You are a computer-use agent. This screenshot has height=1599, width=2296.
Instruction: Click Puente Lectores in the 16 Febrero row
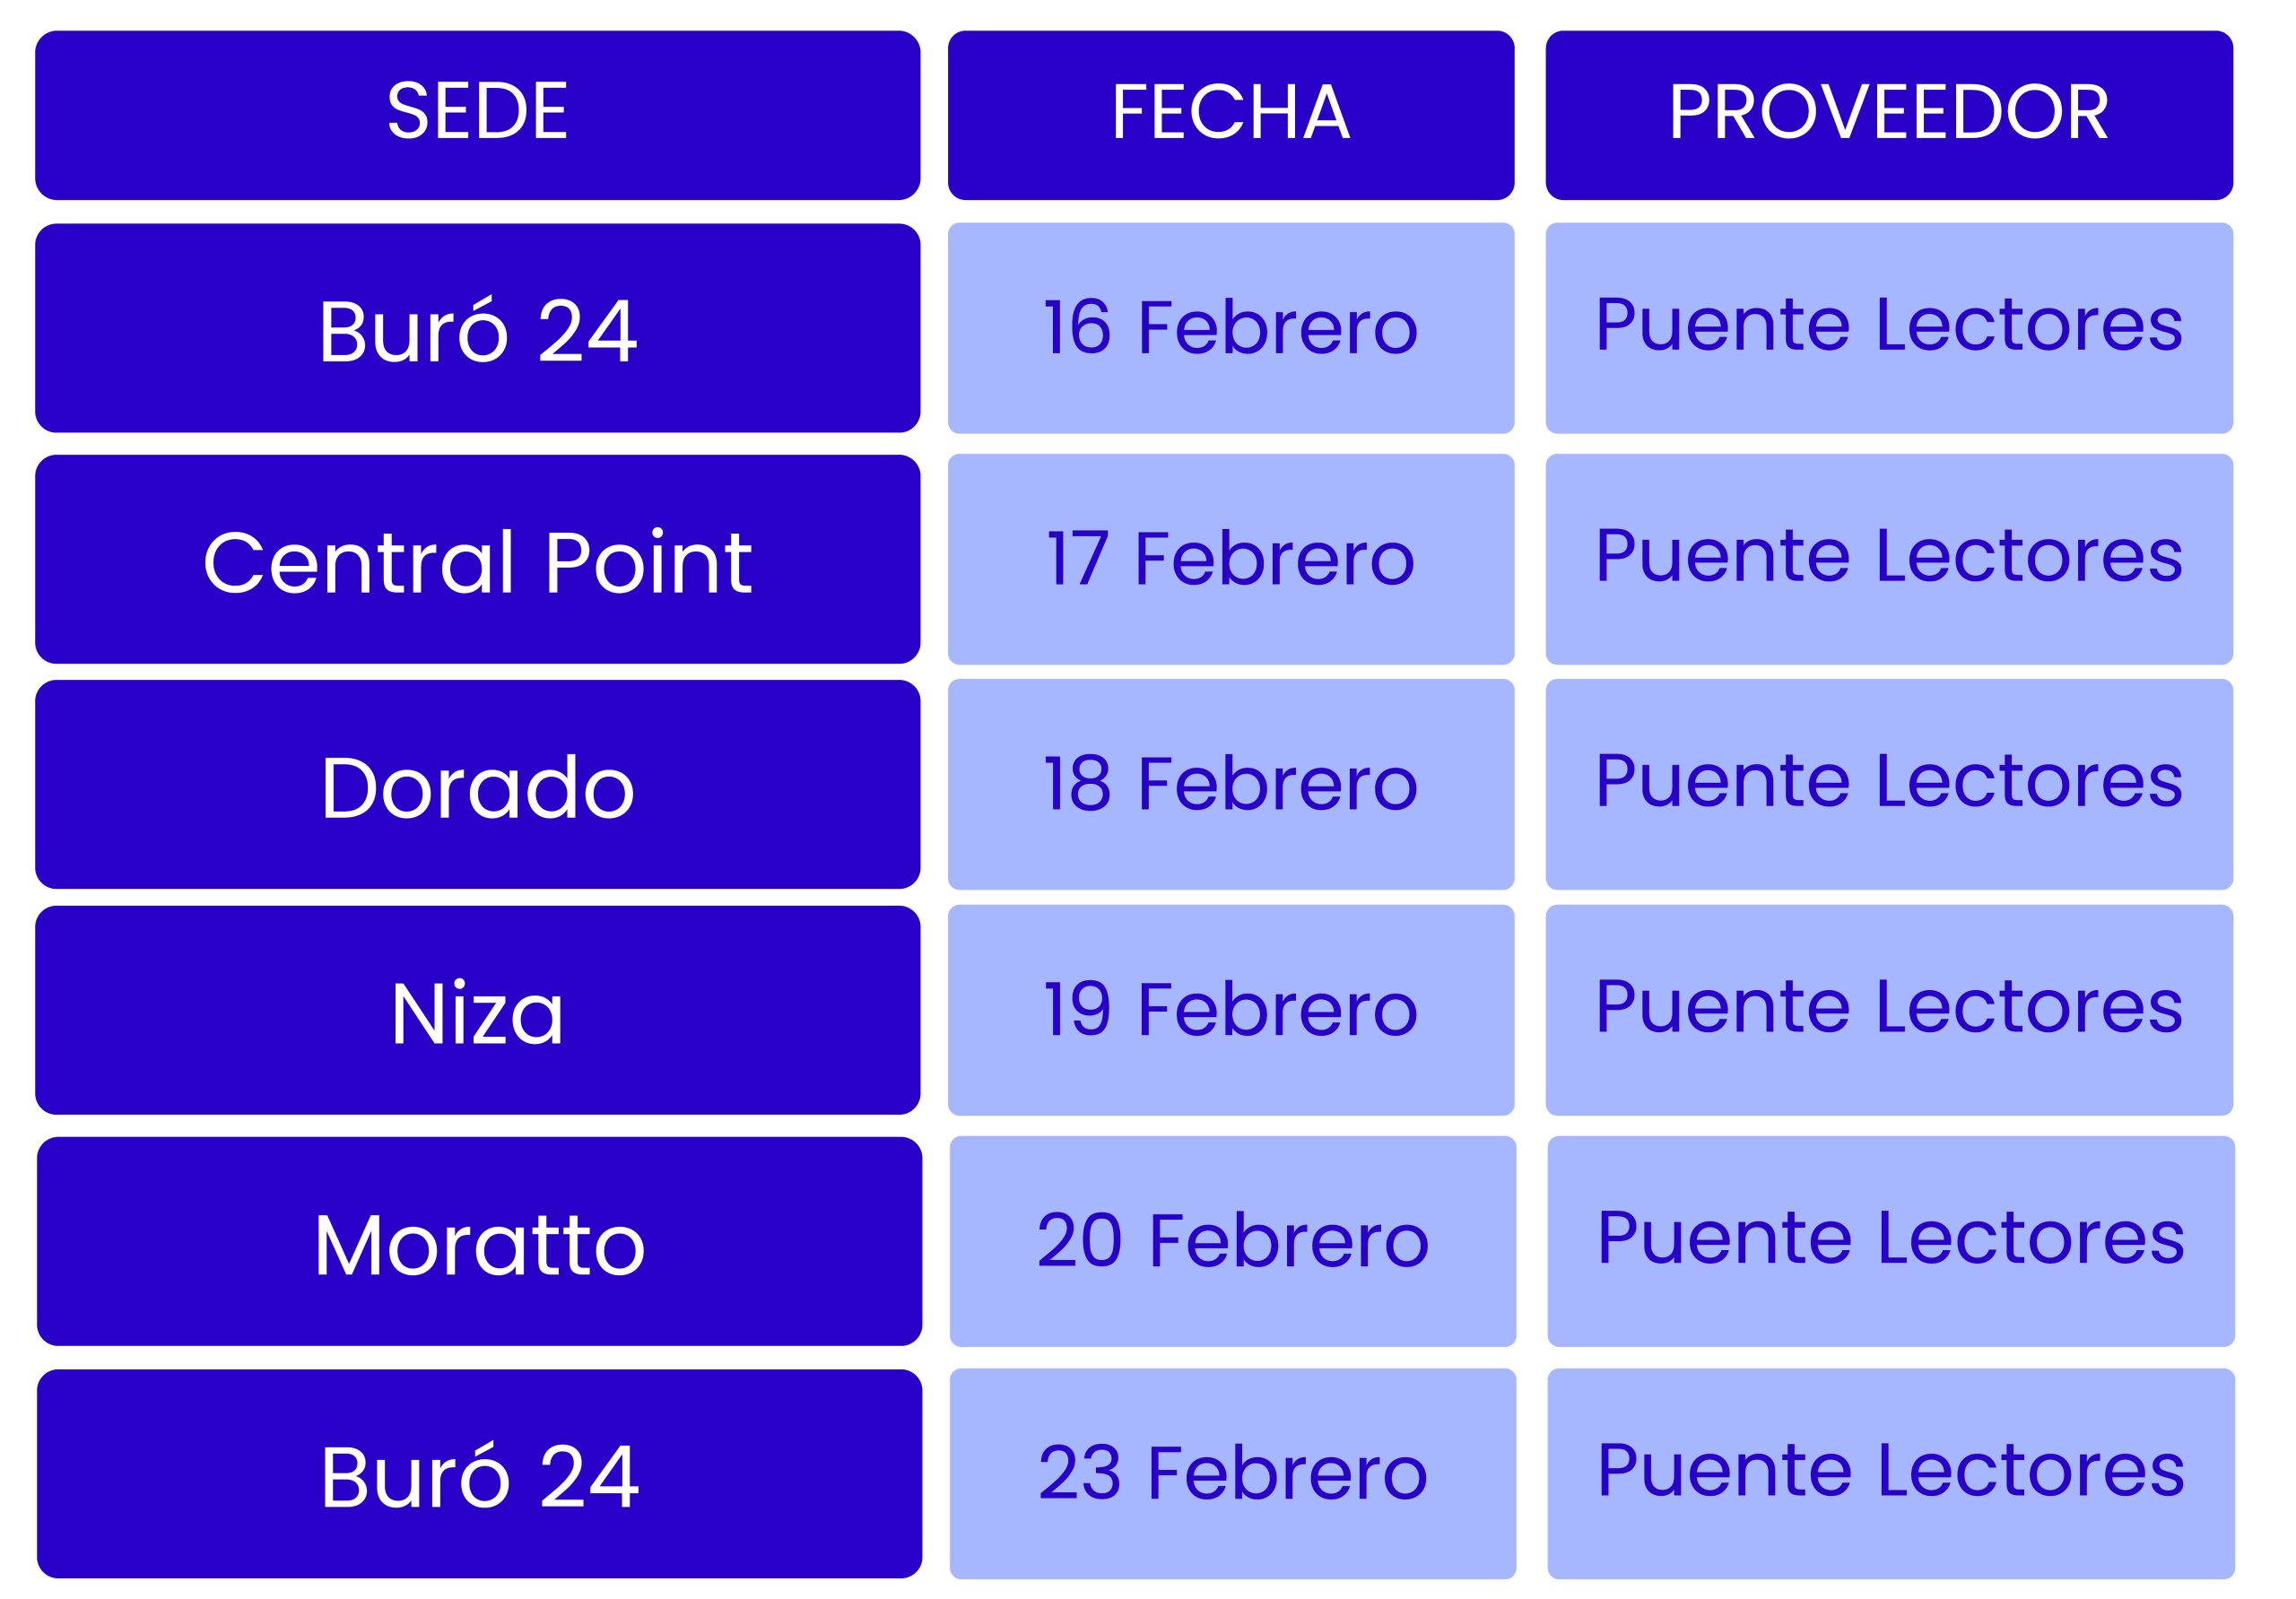pyautogui.click(x=1888, y=328)
